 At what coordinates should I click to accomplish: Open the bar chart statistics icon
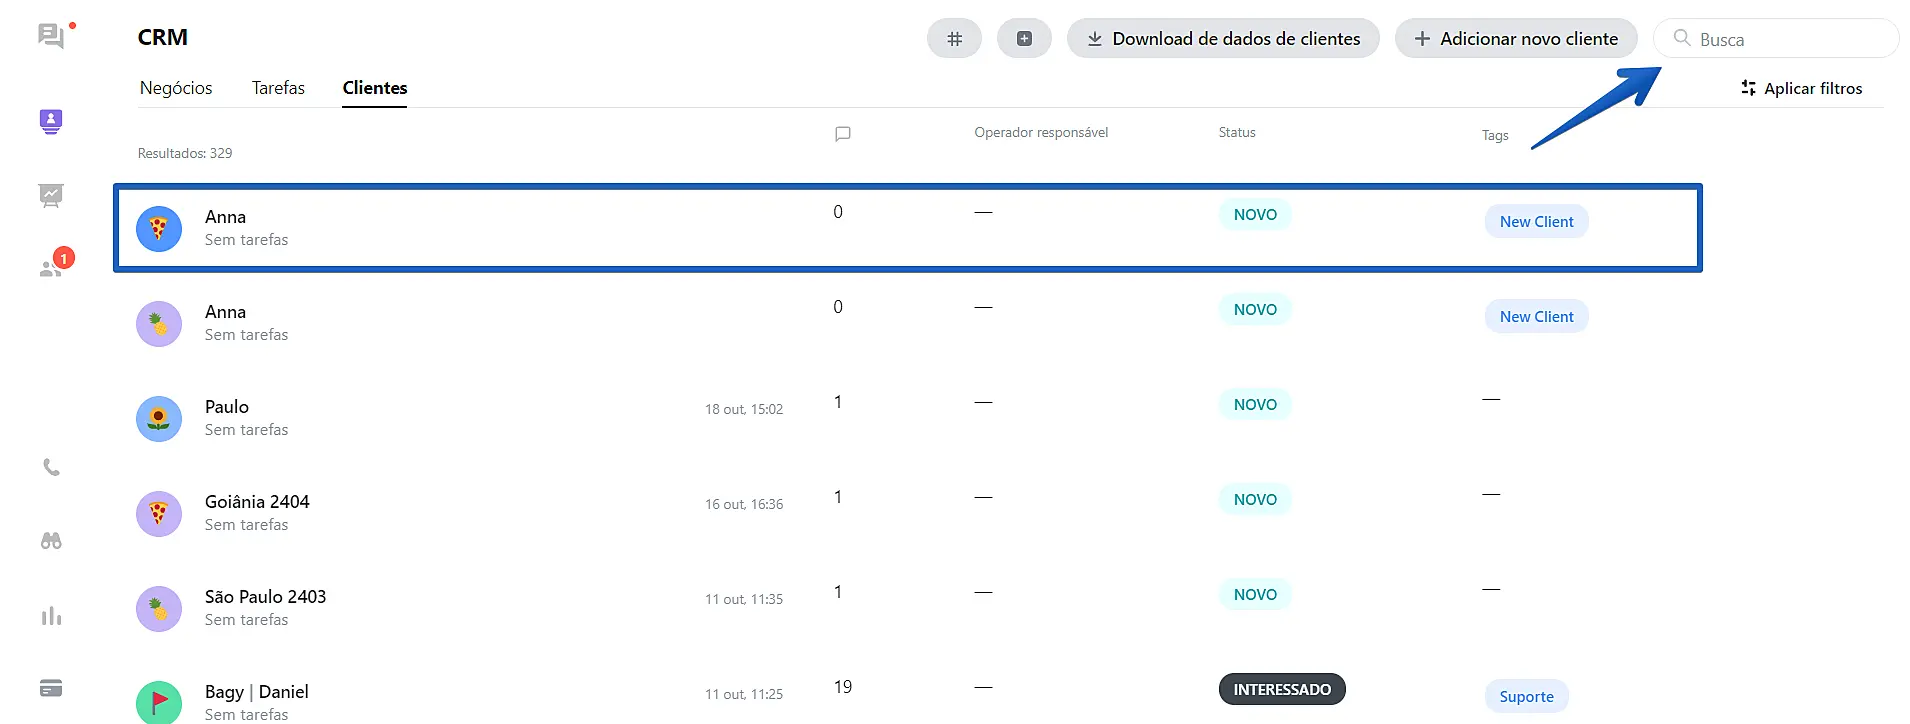click(51, 616)
